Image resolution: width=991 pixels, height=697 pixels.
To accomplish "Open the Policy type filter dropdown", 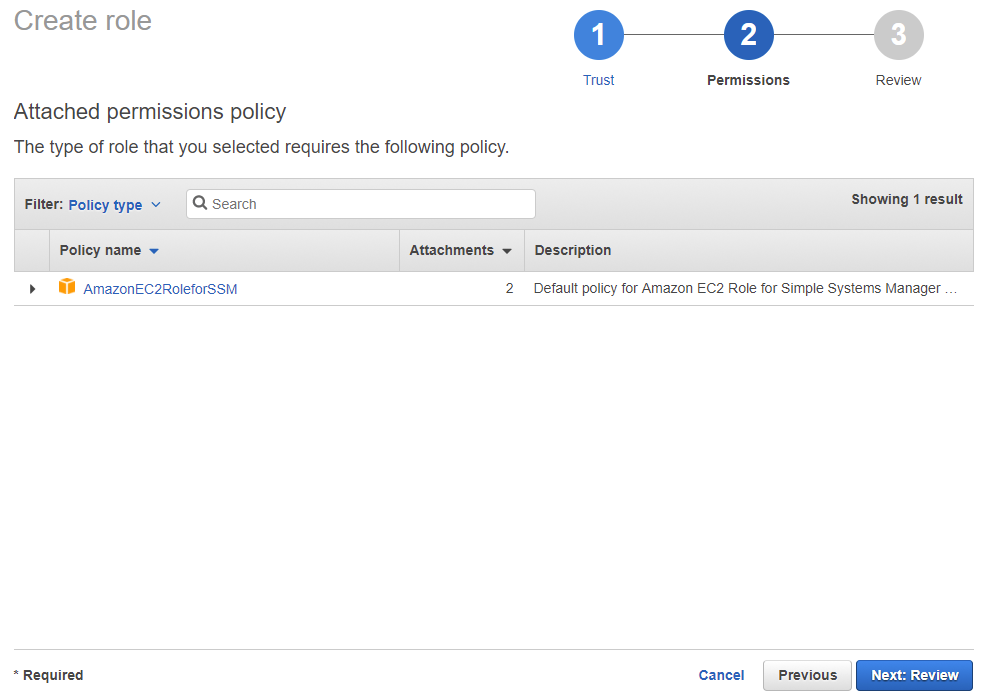I will point(114,205).
